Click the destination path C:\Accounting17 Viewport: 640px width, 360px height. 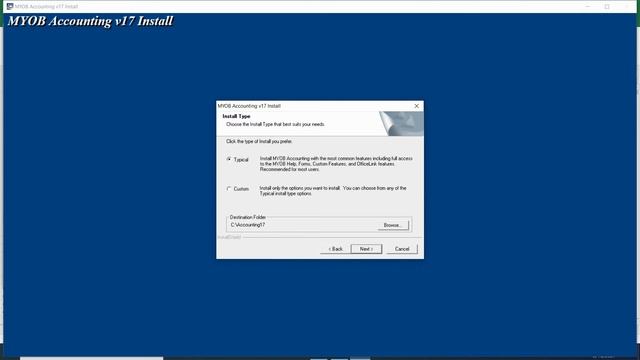pyautogui.click(x=248, y=225)
